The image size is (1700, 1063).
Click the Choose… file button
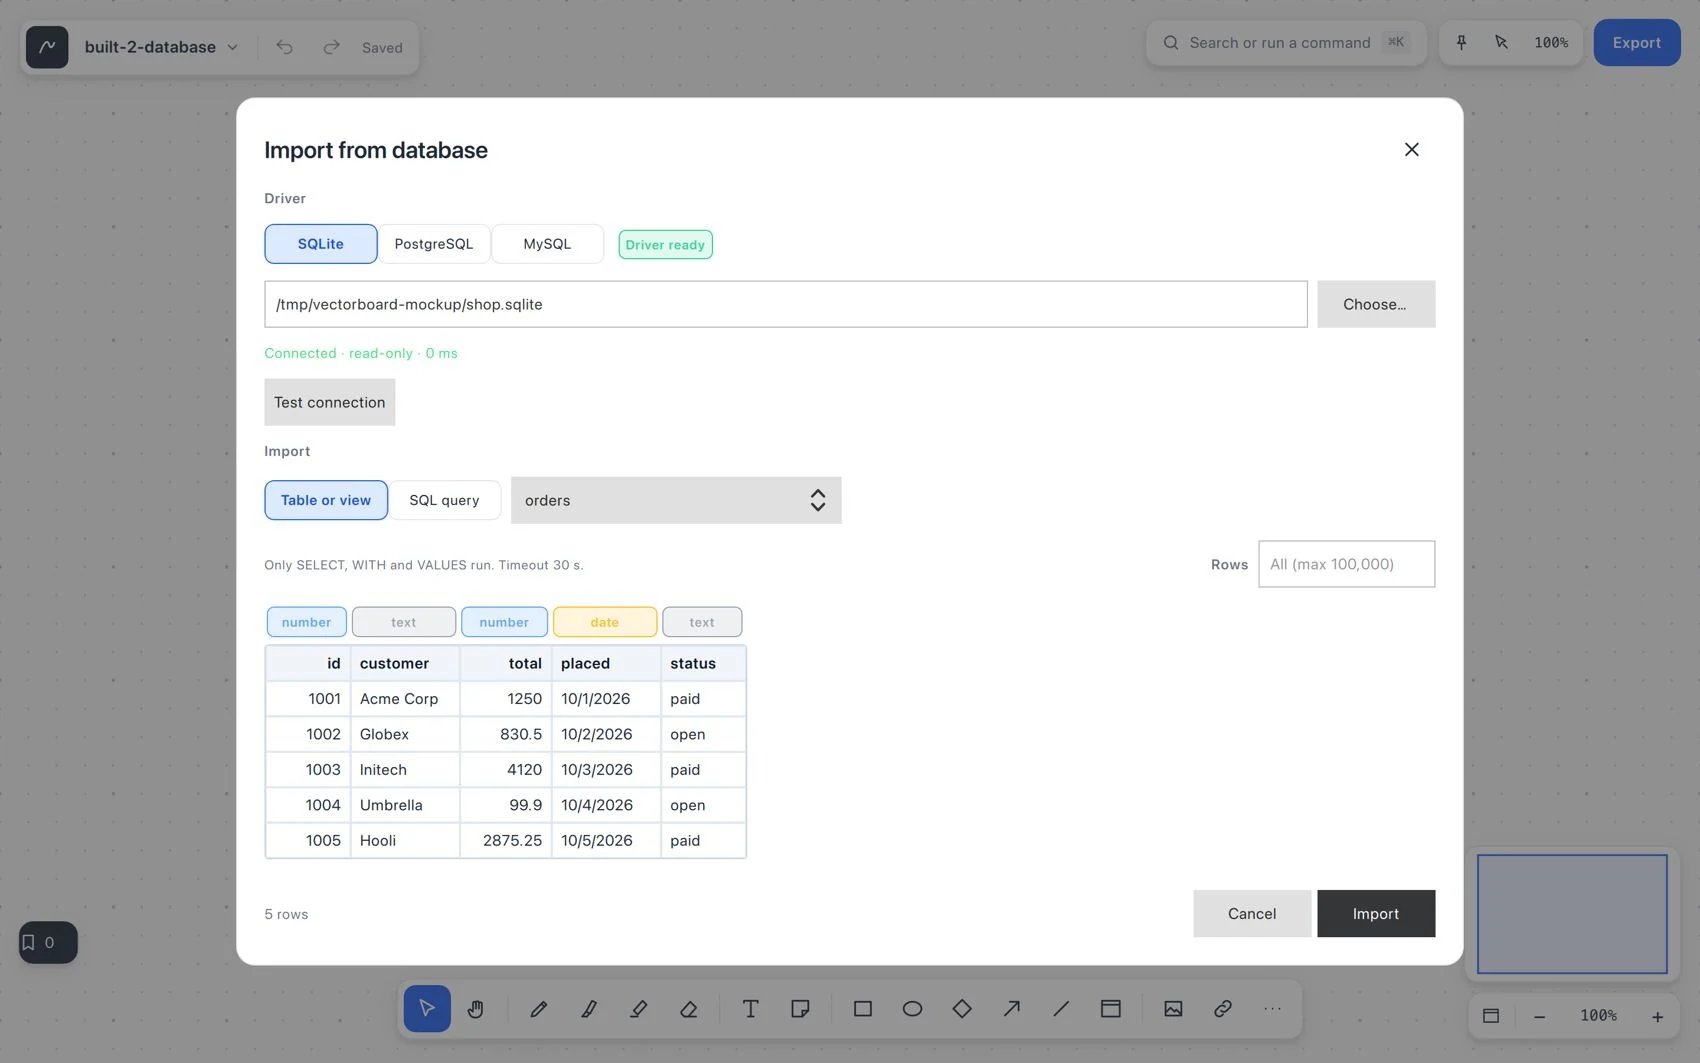pyautogui.click(x=1376, y=304)
